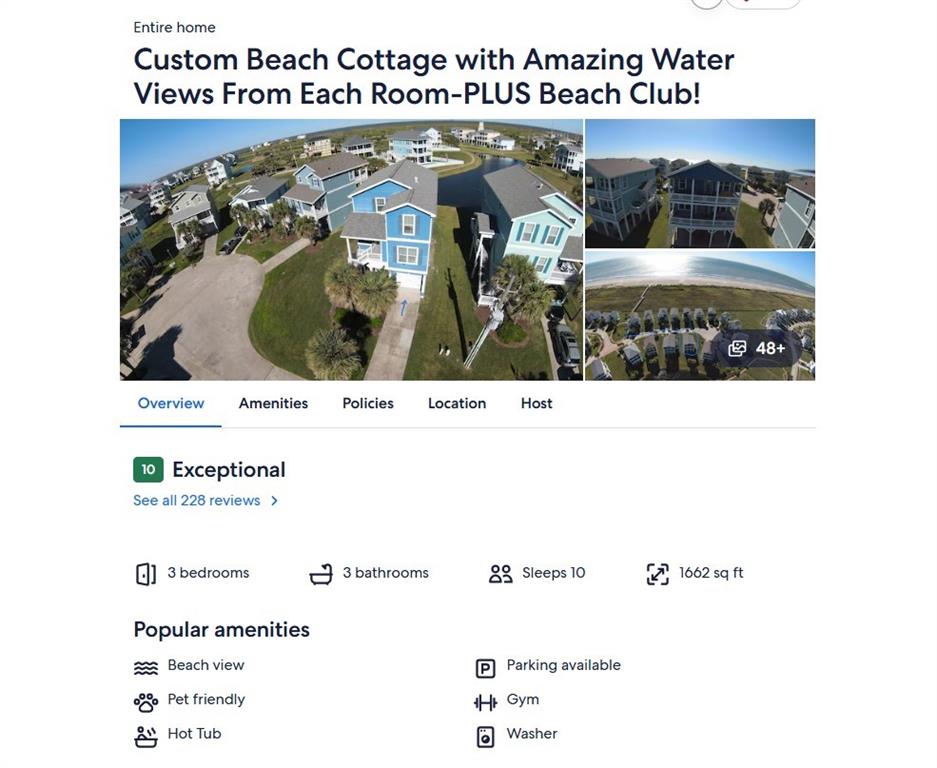Viewport: 937px width, 768px height.
Task: Go to the Location tab
Action: 457,403
